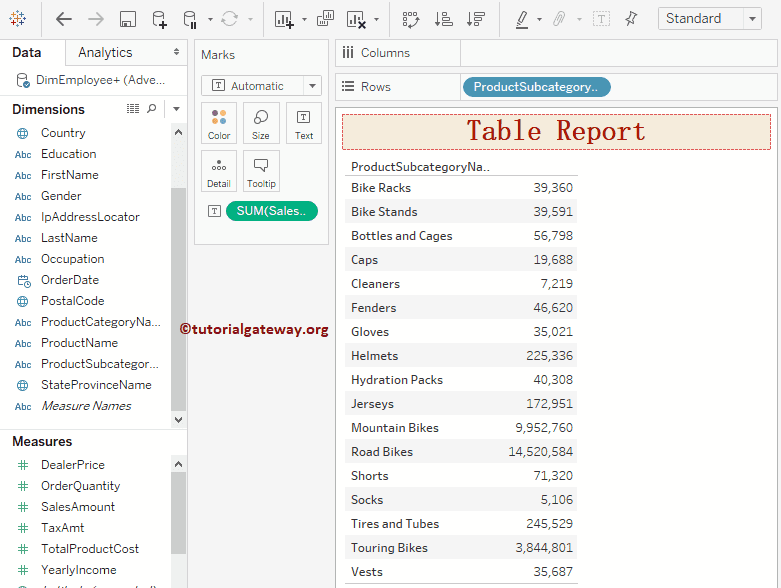Click the find field magnifier in Dimensions

(152, 108)
